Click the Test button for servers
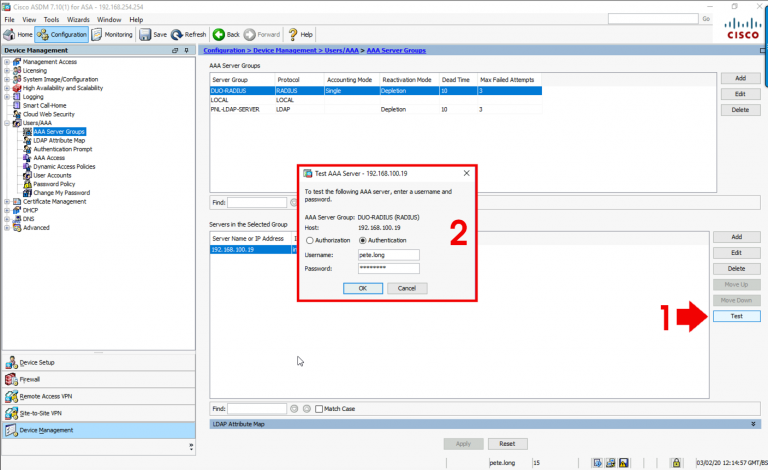The height and width of the screenshot is (470, 768). pyautogui.click(x=737, y=316)
